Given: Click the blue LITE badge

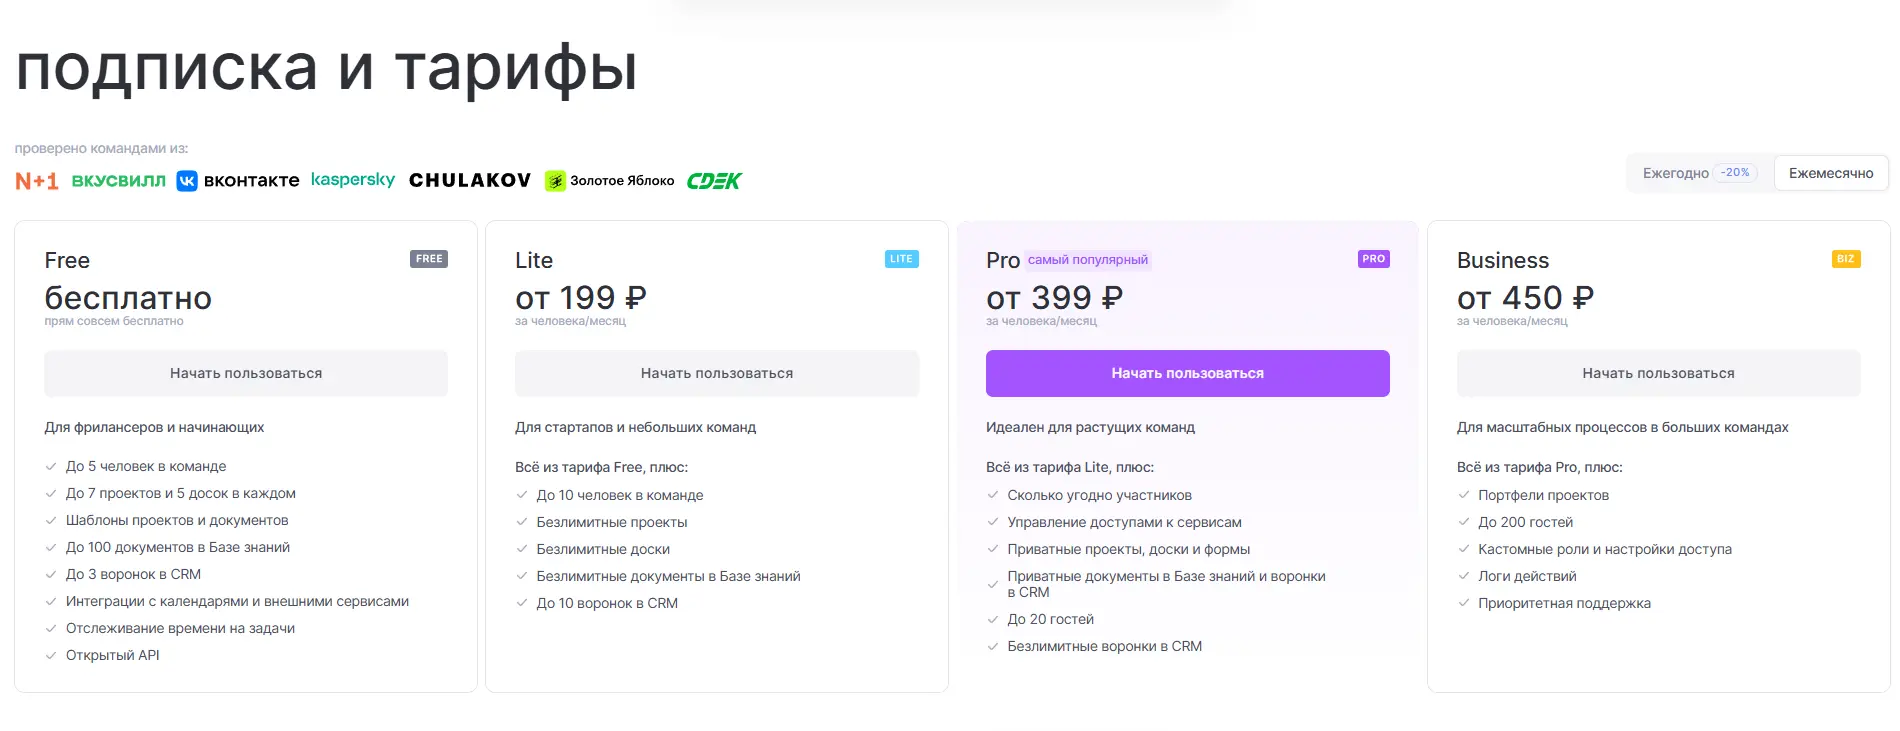Looking at the screenshot, I should click(x=901, y=259).
